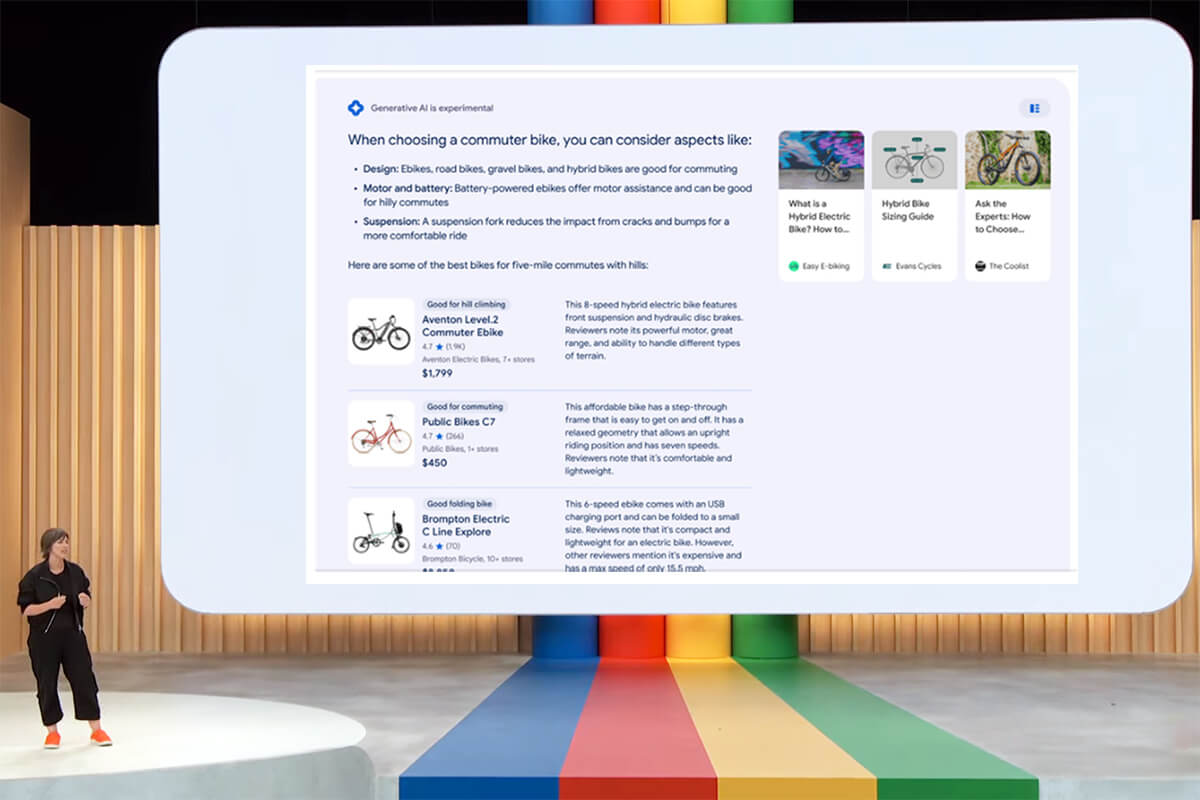Viewport: 1200px width, 800px height.
Task: Click the '(70)' review count
Action: pyautogui.click(x=454, y=546)
